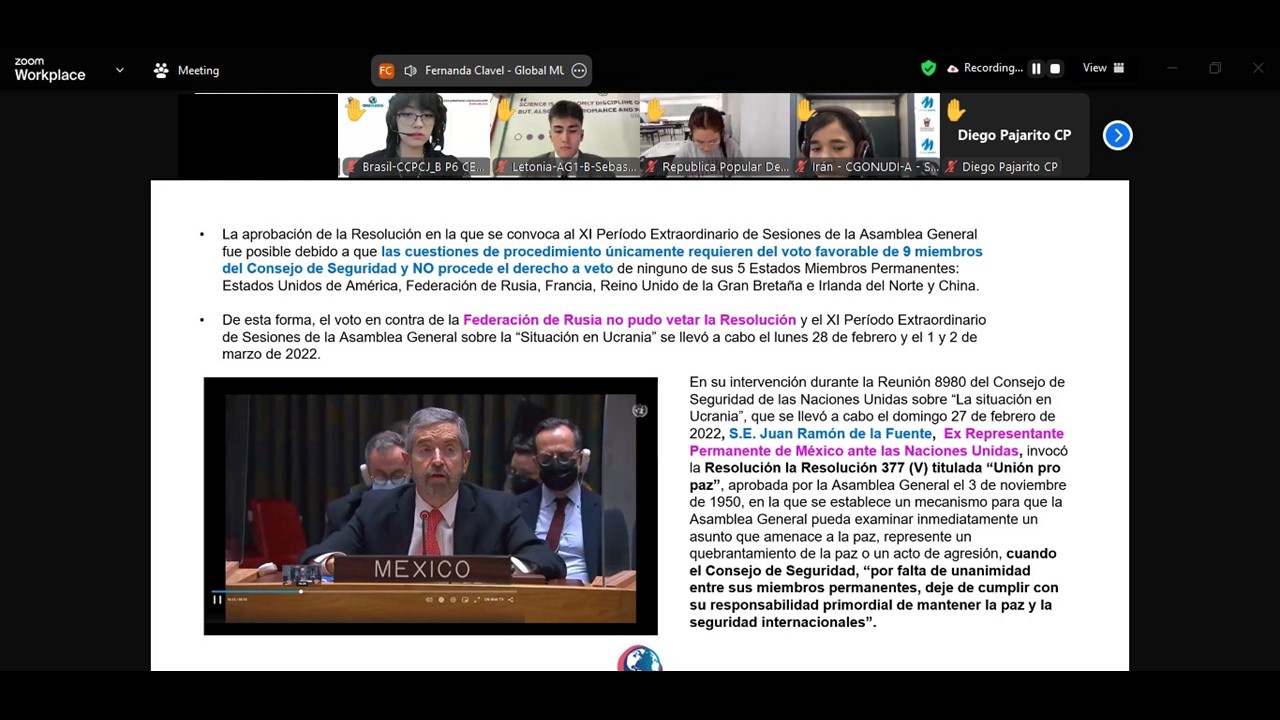Enter fullscreen on the embedded video
The image size is (1280, 720).
[476, 600]
